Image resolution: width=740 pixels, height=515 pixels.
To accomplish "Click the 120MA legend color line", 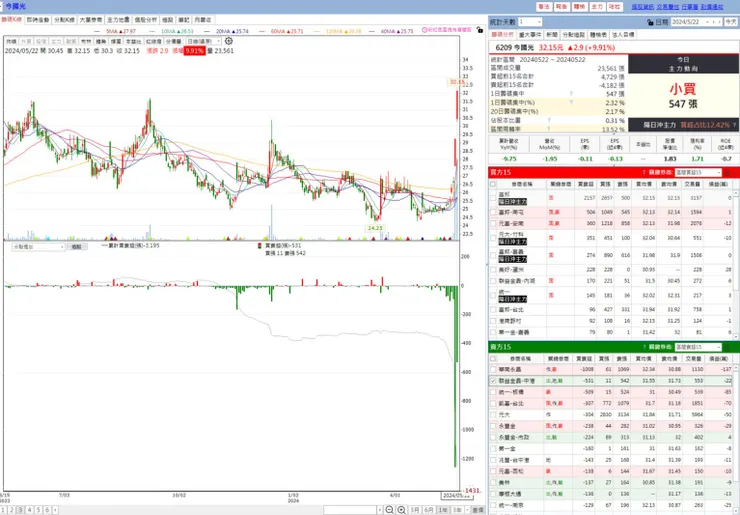I will [x=318, y=31].
